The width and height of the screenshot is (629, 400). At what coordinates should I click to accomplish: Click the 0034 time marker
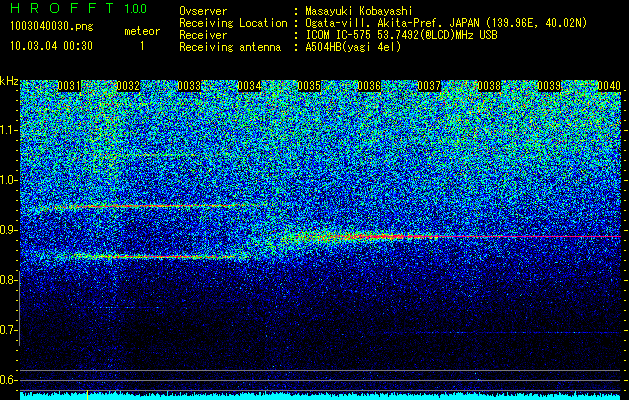pos(249,86)
